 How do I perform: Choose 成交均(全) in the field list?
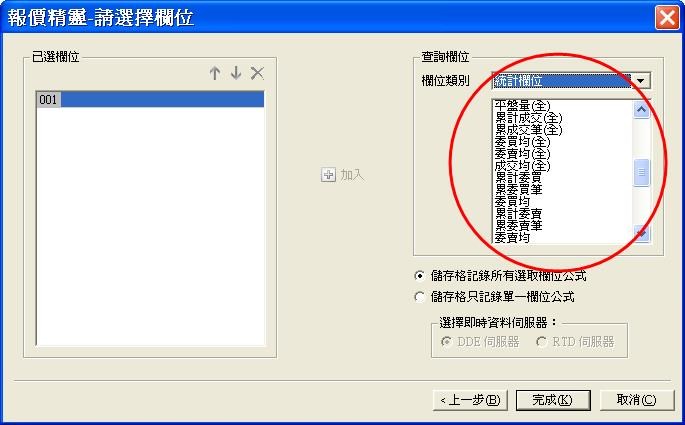click(522, 166)
